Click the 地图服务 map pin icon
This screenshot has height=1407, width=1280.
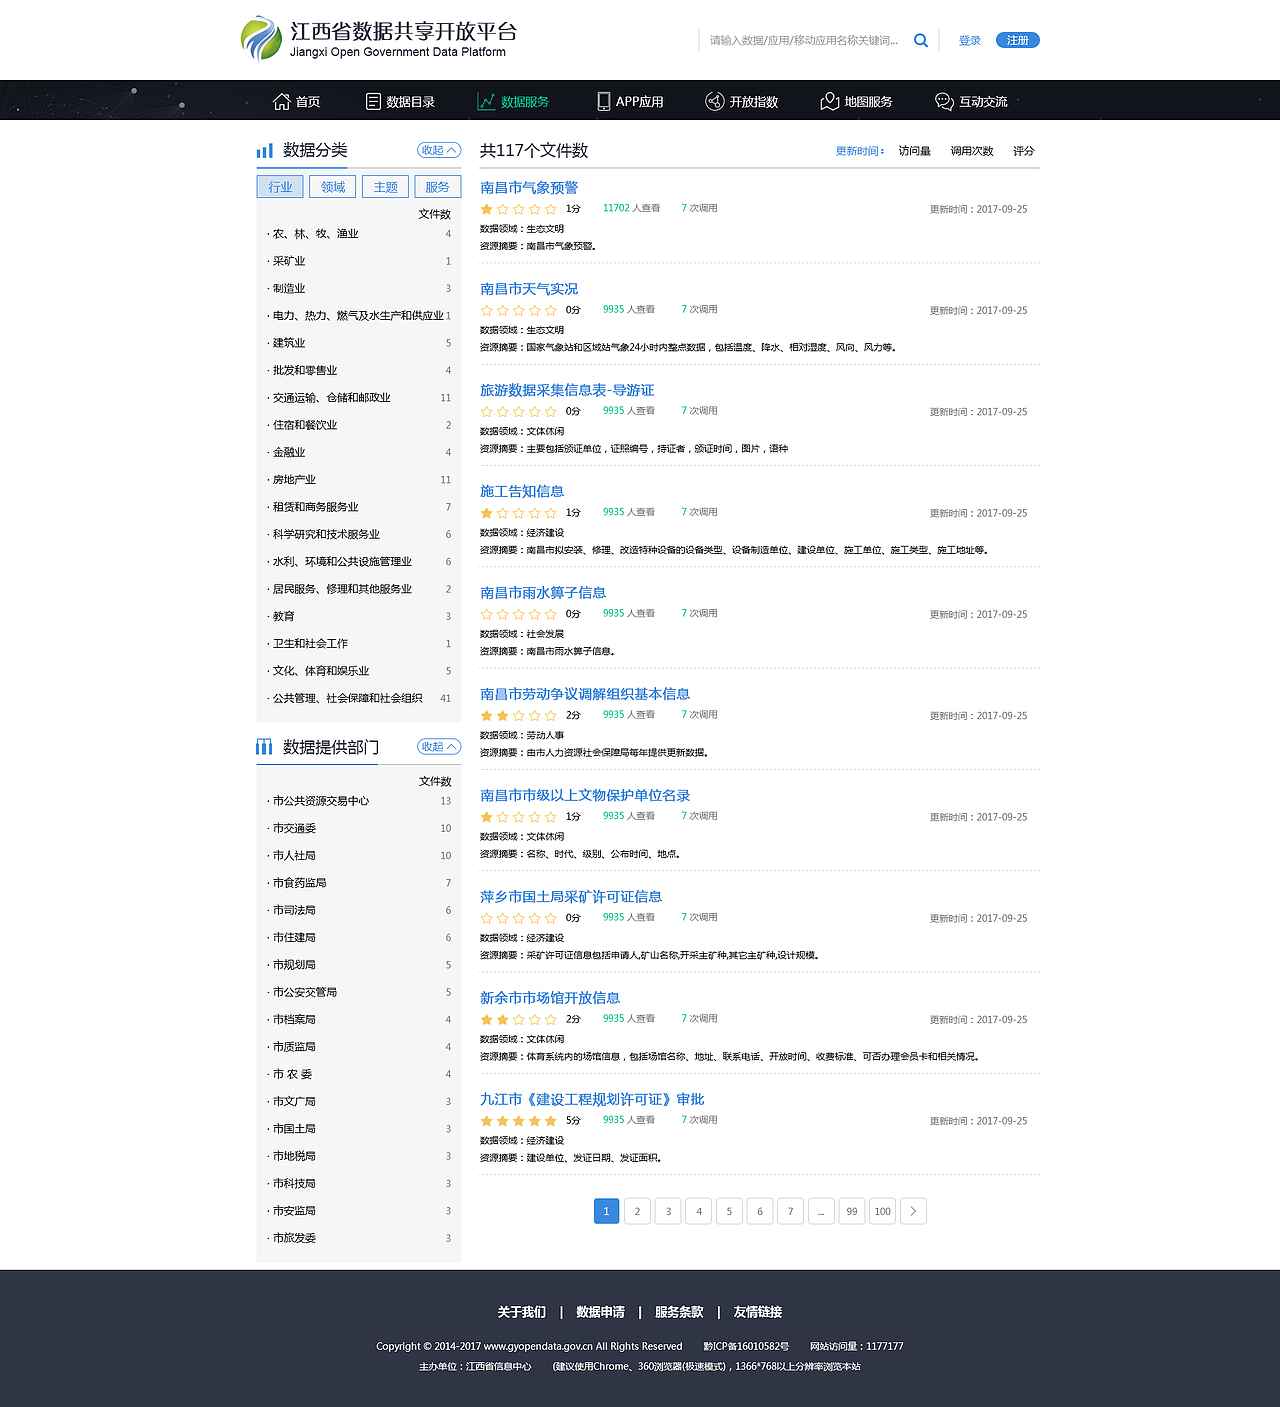coord(829,101)
